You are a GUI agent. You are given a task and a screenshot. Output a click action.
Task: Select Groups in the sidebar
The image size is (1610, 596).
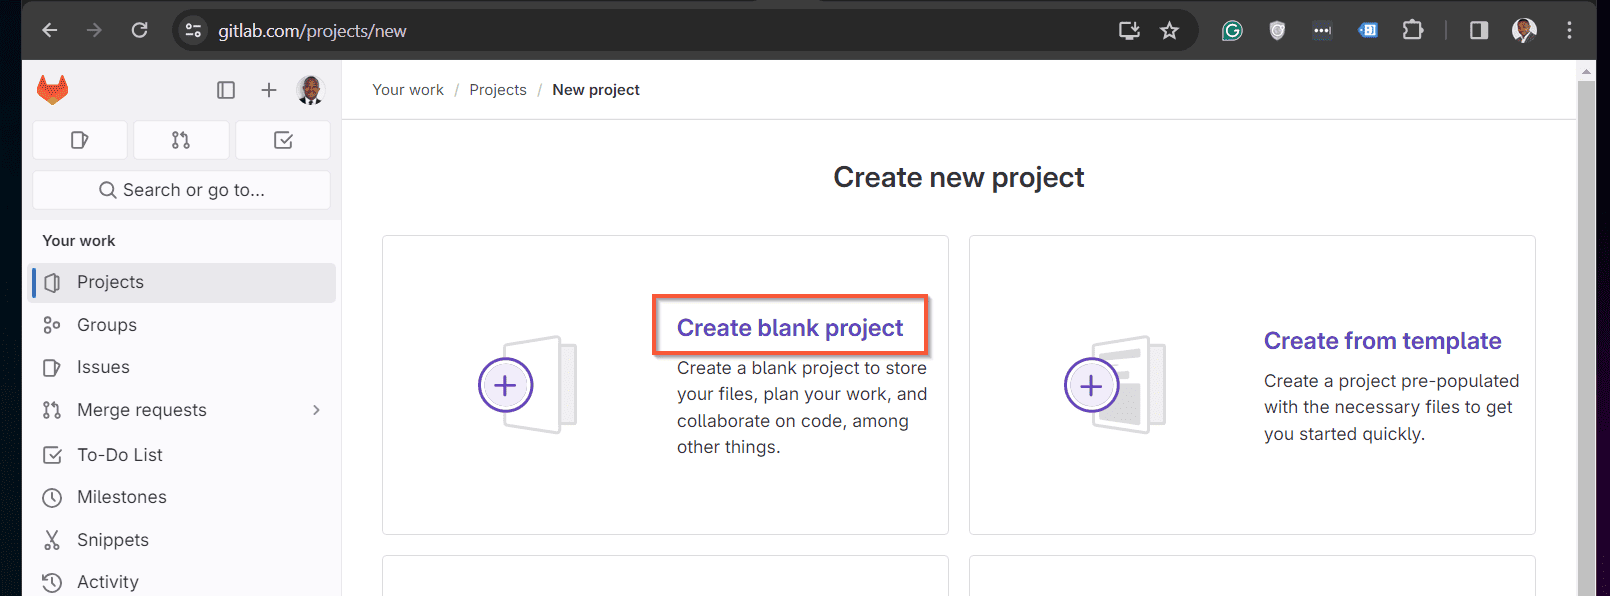tap(183, 325)
